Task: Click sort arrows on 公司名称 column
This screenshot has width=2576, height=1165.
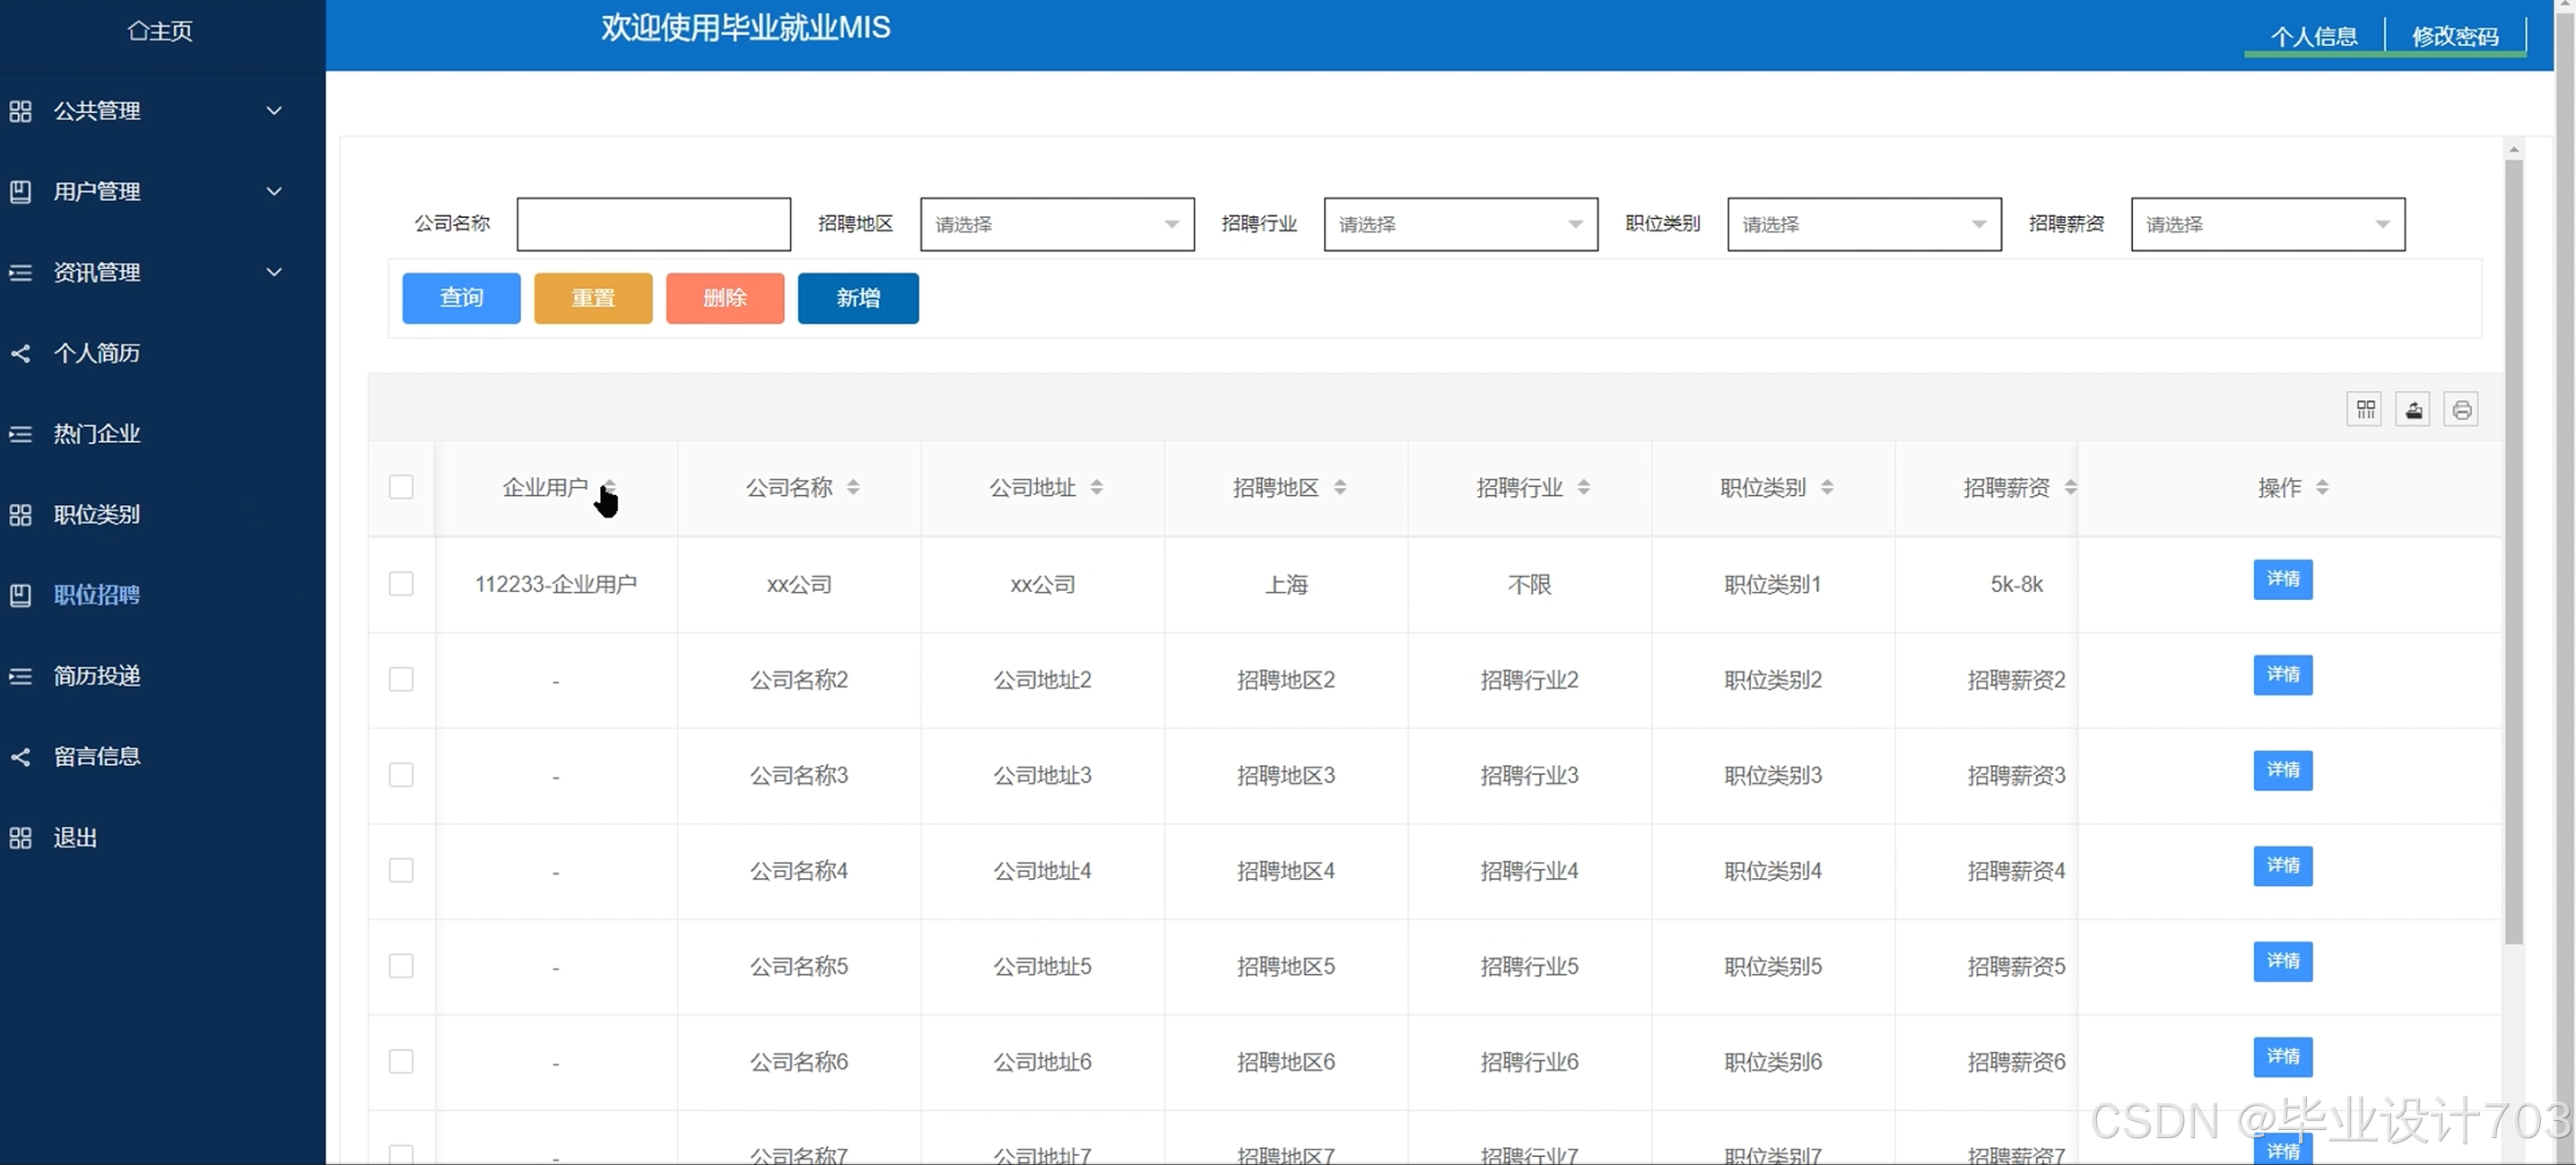Action: point(853,487)
